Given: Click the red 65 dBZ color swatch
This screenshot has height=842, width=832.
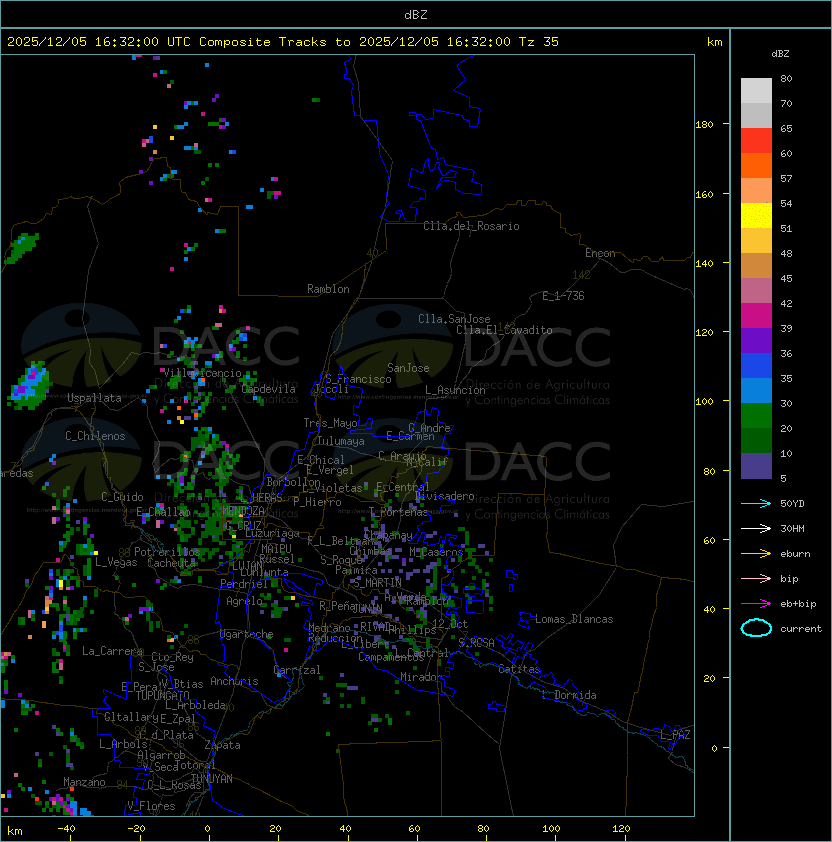Looking at the screenshot, I should tap(756, 141).
